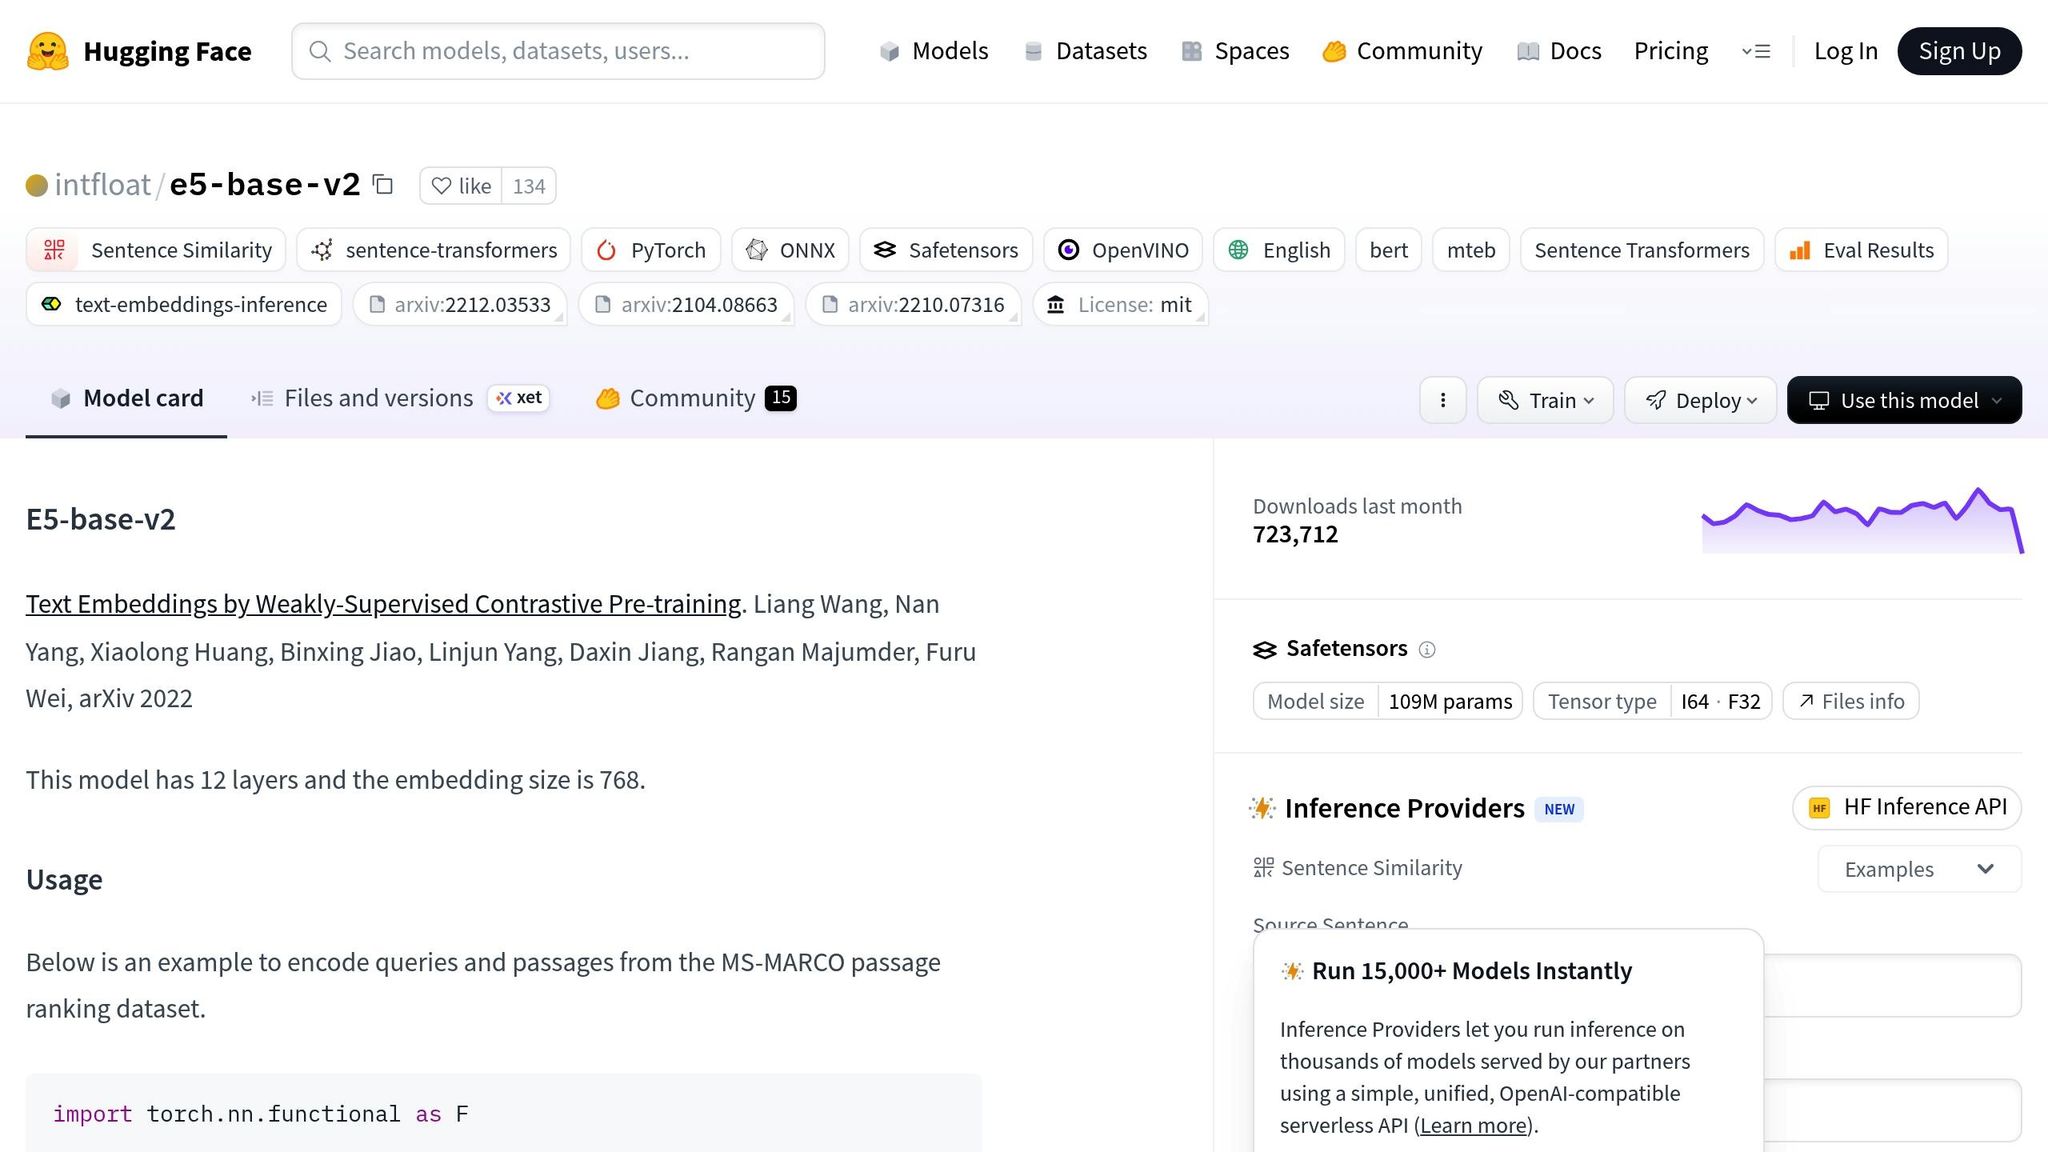Click the downloads trend chart

point(1862,521)
